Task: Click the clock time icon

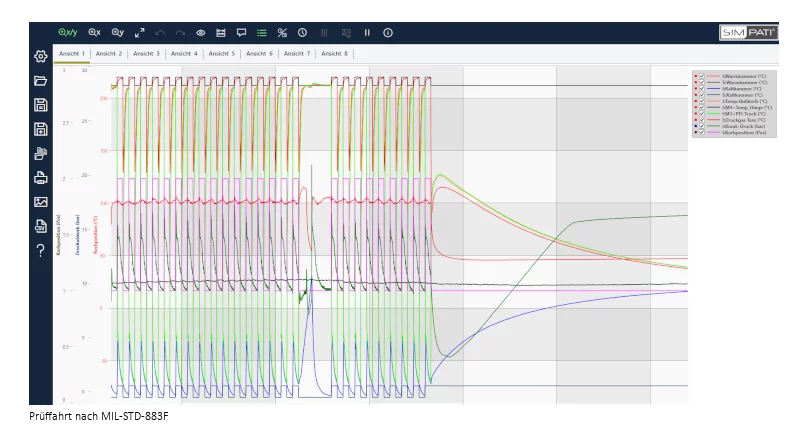Action: pyautogui.click(x=302, y=32)
